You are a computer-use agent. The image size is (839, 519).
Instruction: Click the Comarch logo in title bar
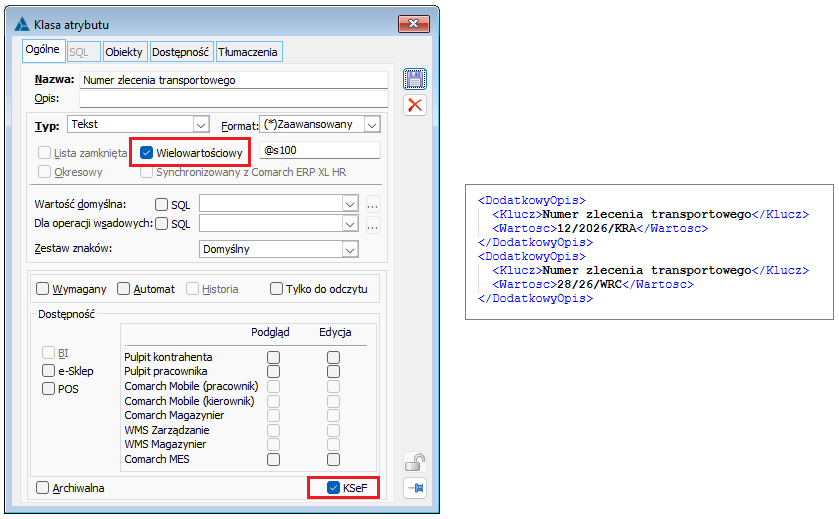pyautogui.click(x=22, y=25)
